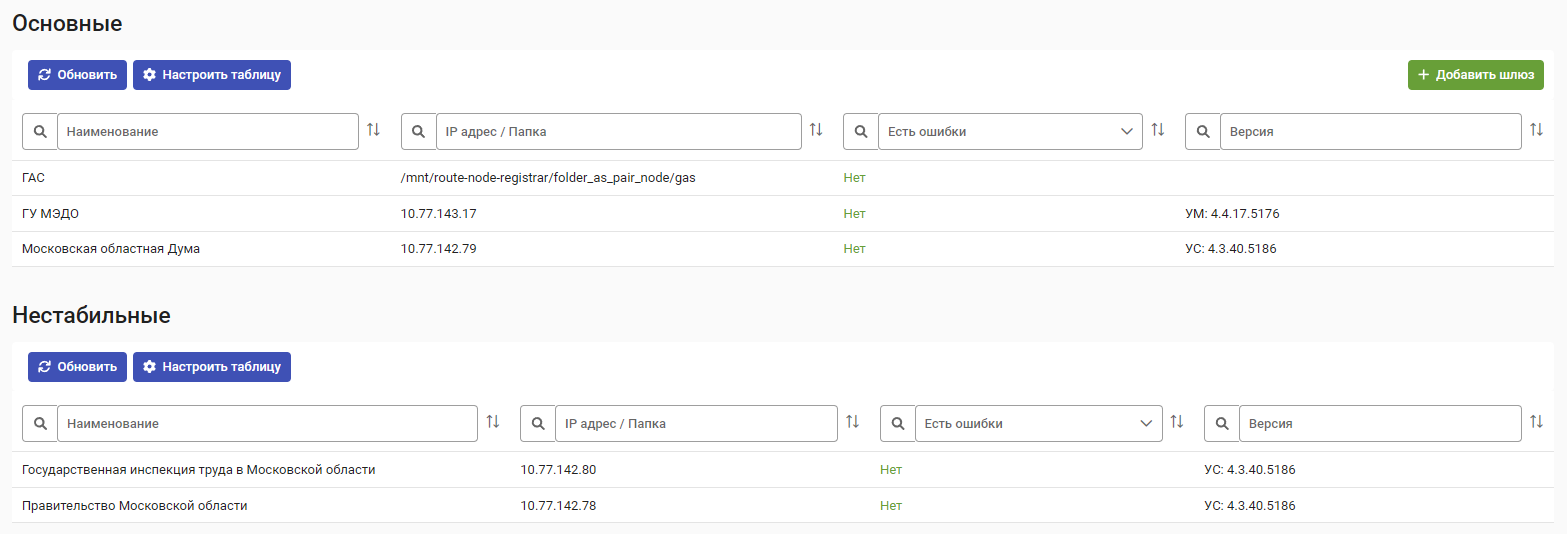Open Есть ошибки dropdown in Нестабильные table
This screenshot has height=534, width=1567.
[1038, 423]
